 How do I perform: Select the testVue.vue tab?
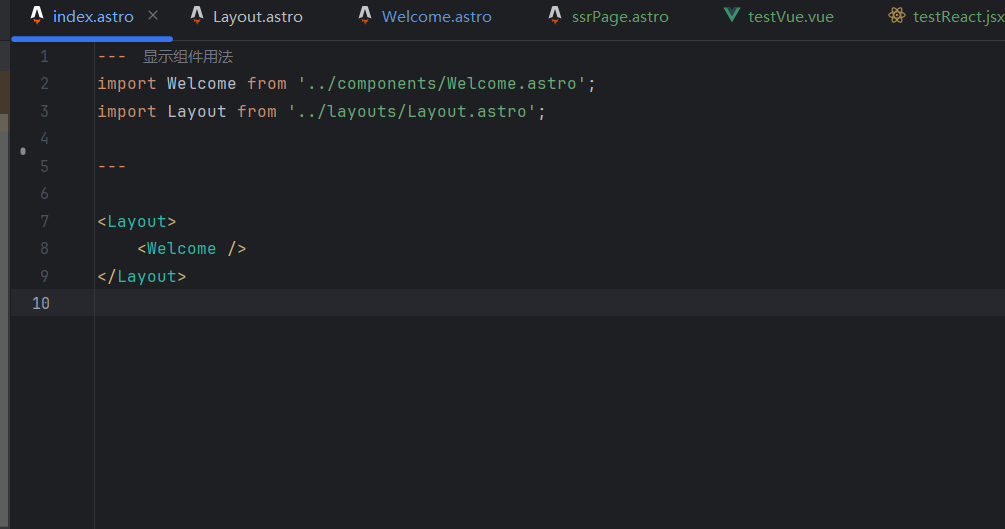pos(790,17)
